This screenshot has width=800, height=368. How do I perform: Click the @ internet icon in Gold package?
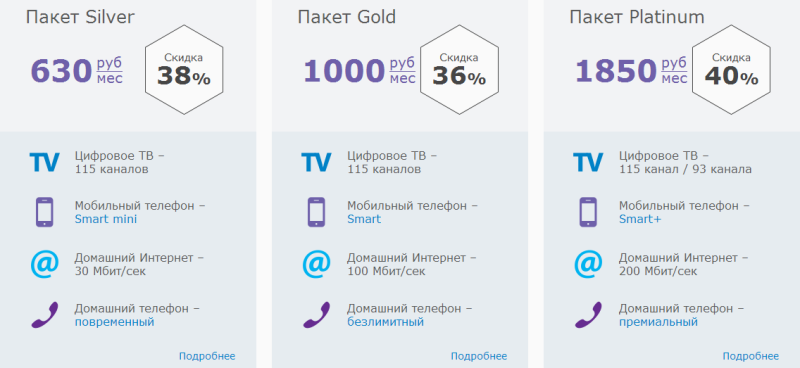click(316, 264)
